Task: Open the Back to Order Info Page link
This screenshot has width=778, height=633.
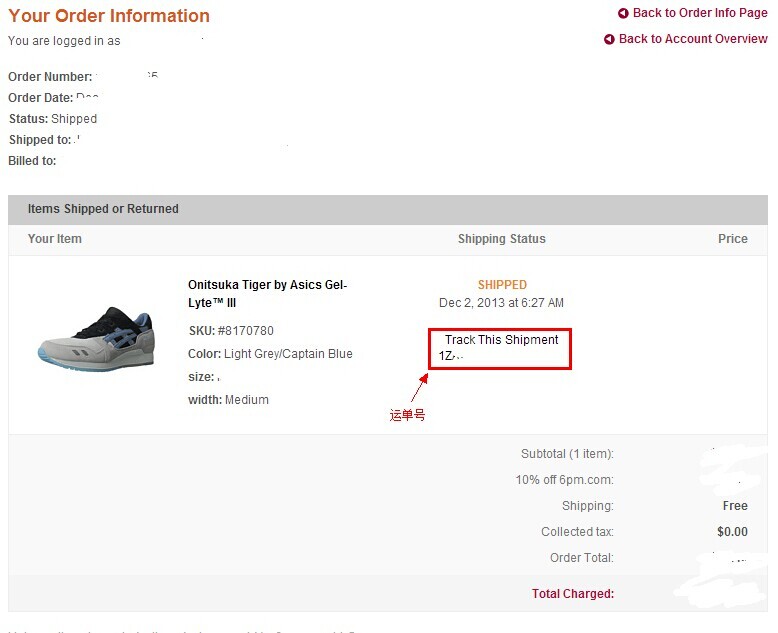Action: coord(700,13)
